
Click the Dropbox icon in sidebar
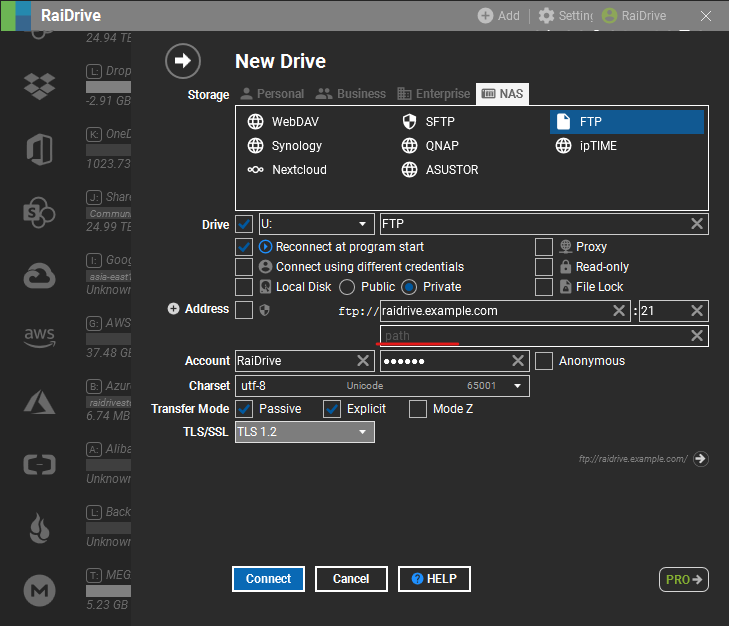tap(39, 85)
